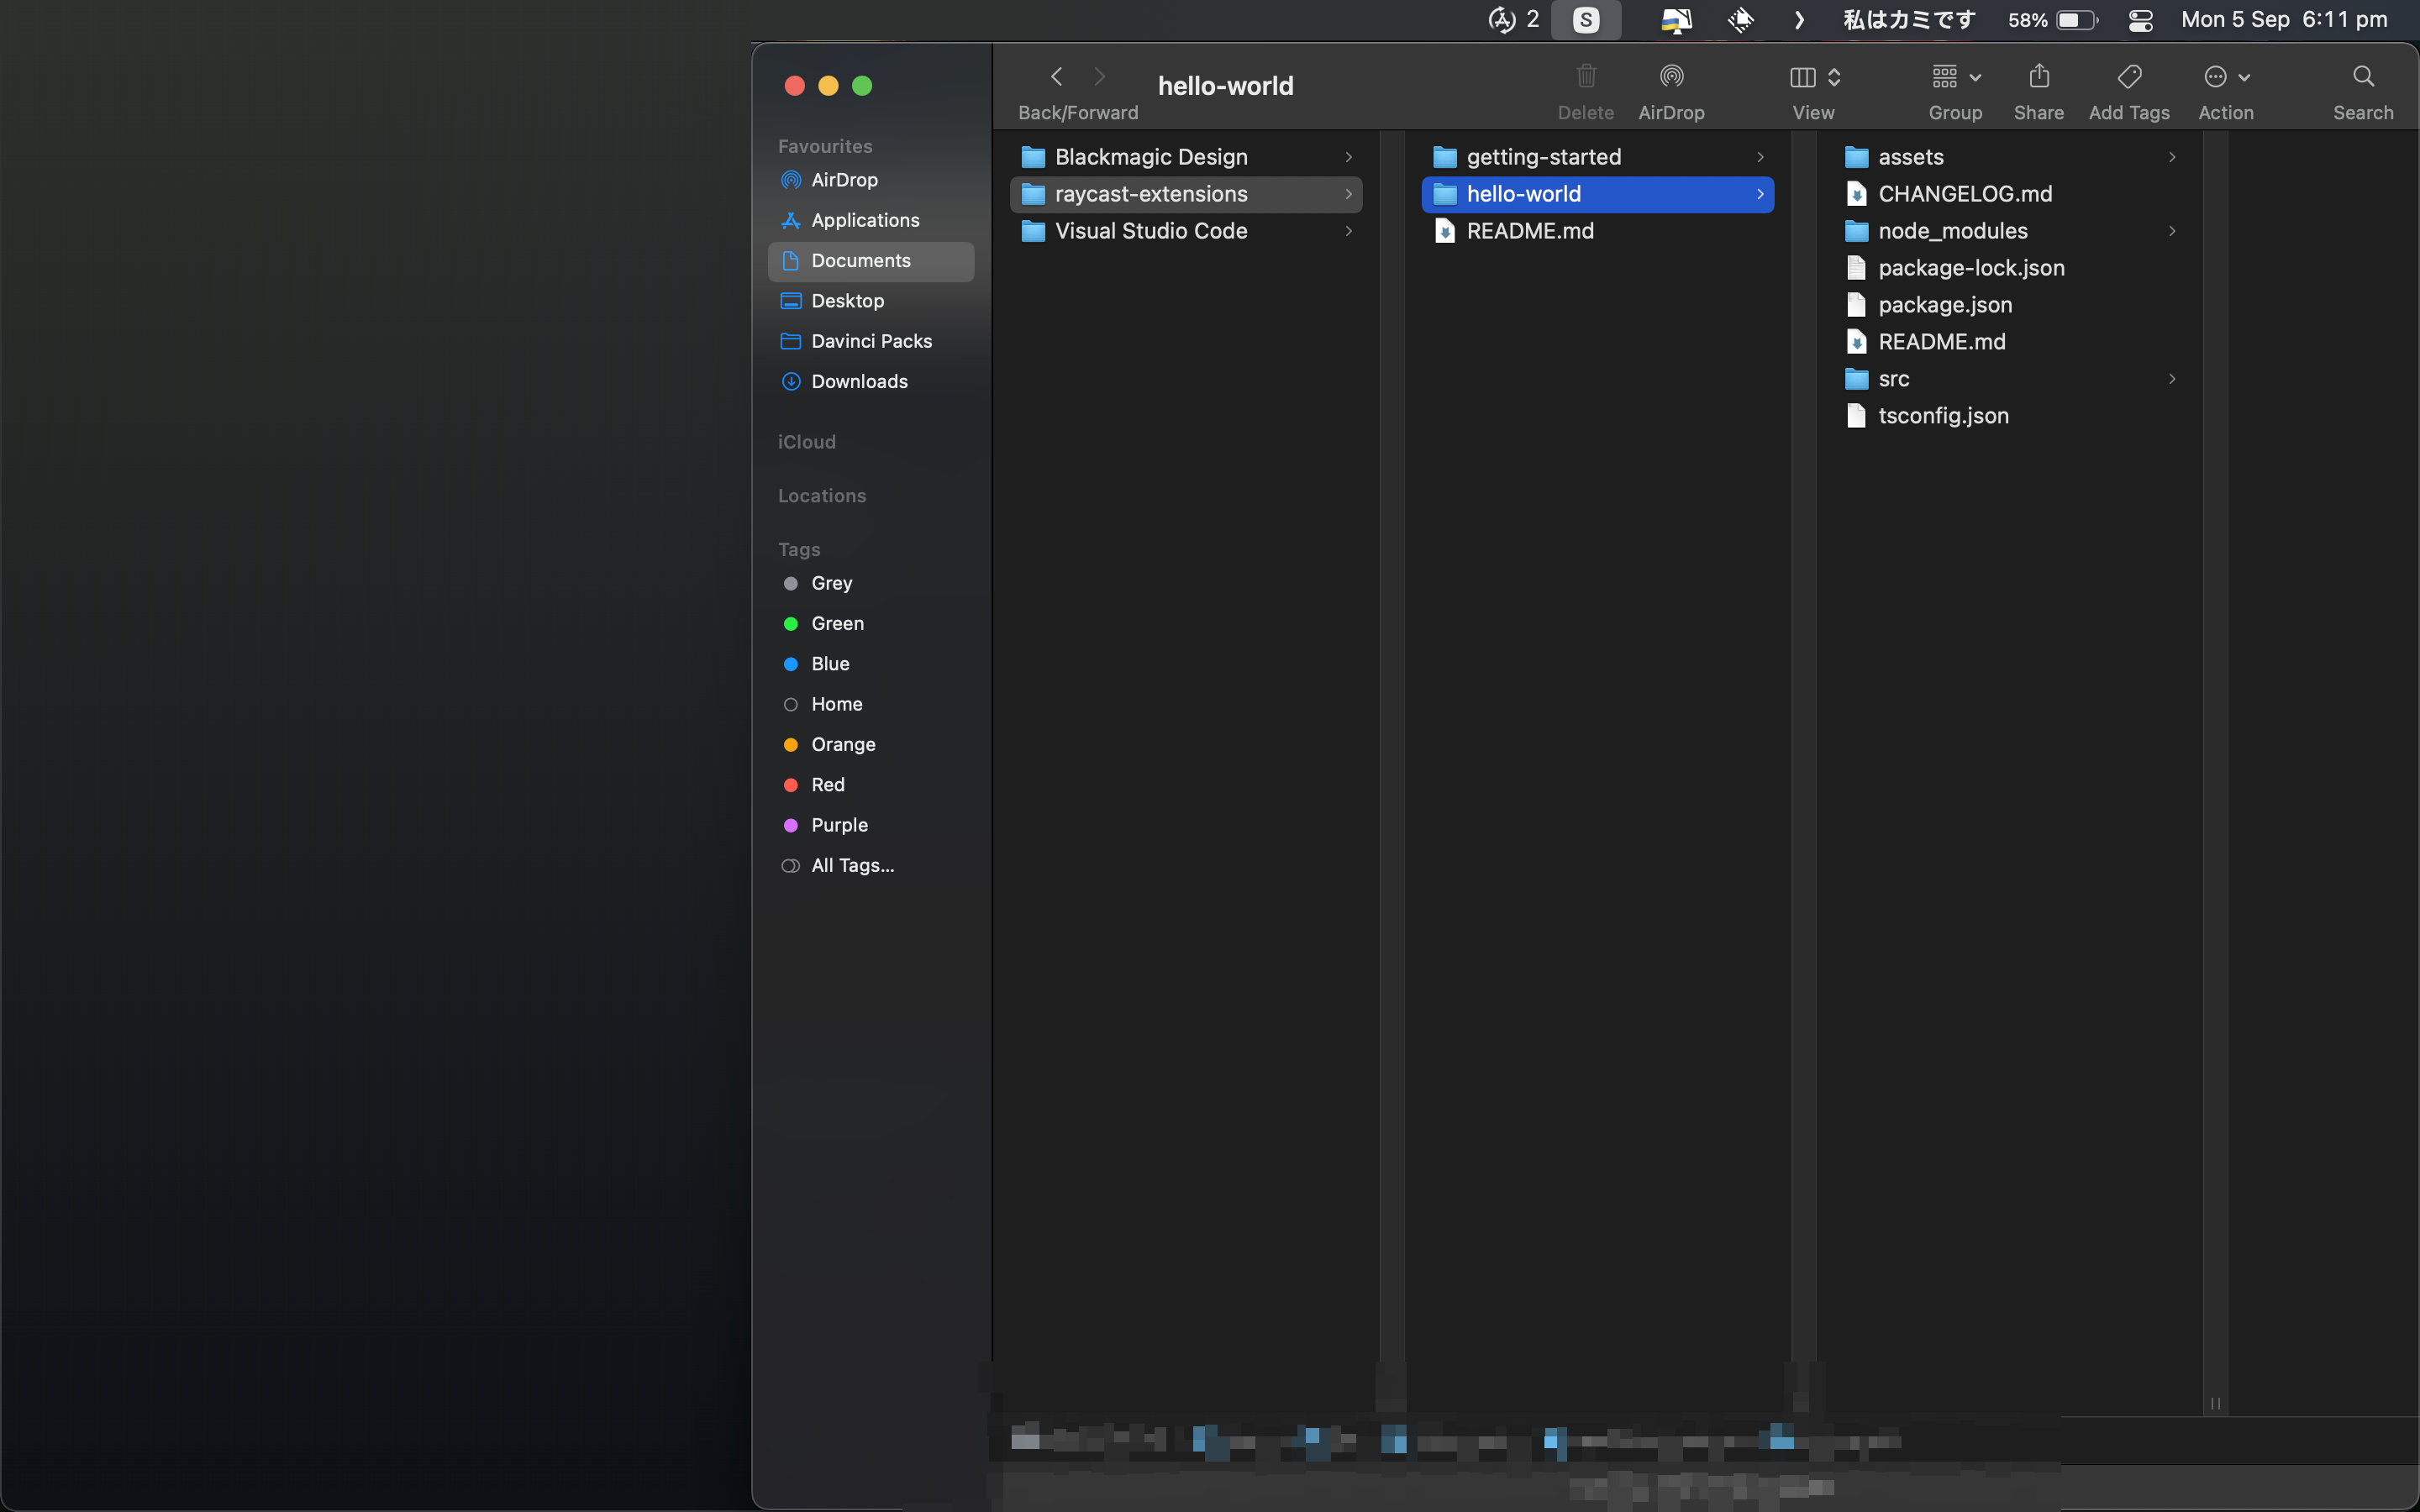Viewport: 2420px width, 1512px height.
Task: Click the Add Tags icon
Action: click(2129, 77)
